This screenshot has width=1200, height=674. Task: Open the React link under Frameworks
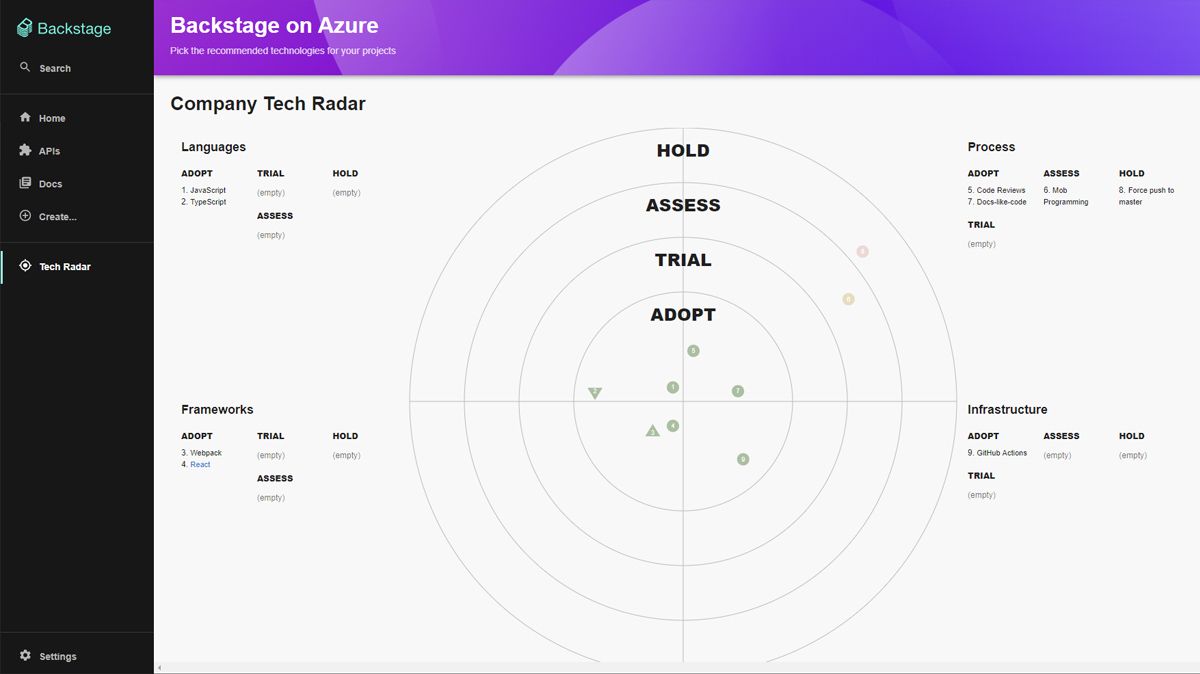coord(200,465)
